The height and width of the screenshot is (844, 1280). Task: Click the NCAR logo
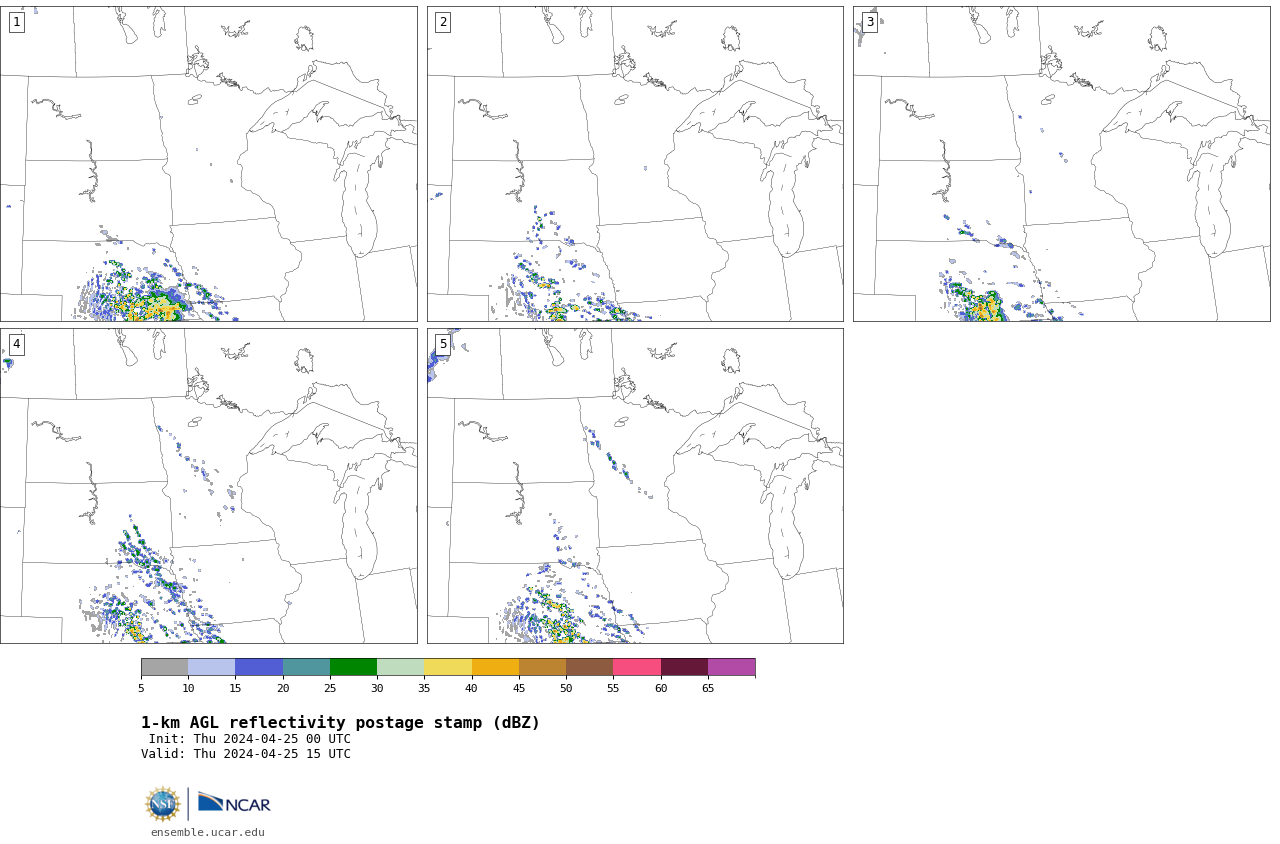[234, 803]
